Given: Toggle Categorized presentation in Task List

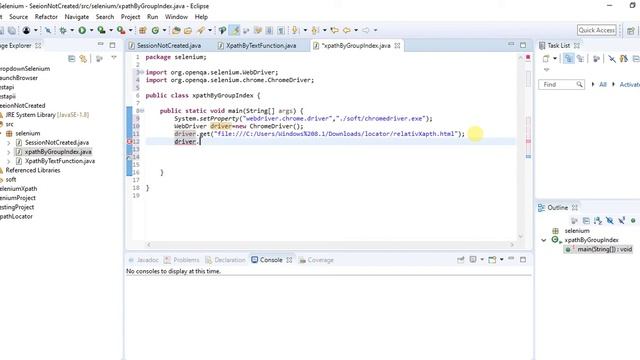Looking at the screenshot, I should [x=569, y=59].
